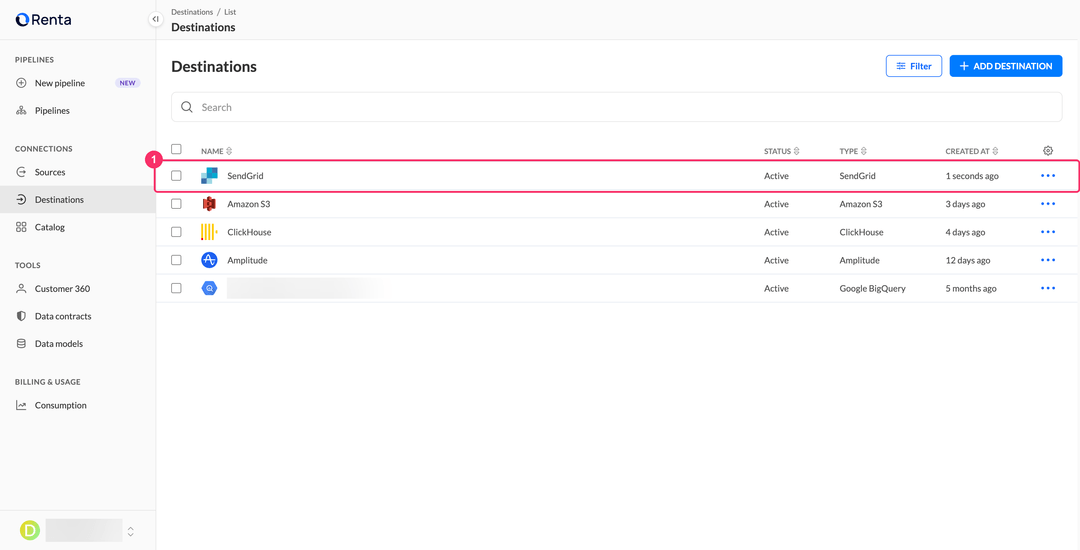Open table column settings gear
Image resolution: width=1080 pixels, height=550 pixels.
coord(1048,151)
